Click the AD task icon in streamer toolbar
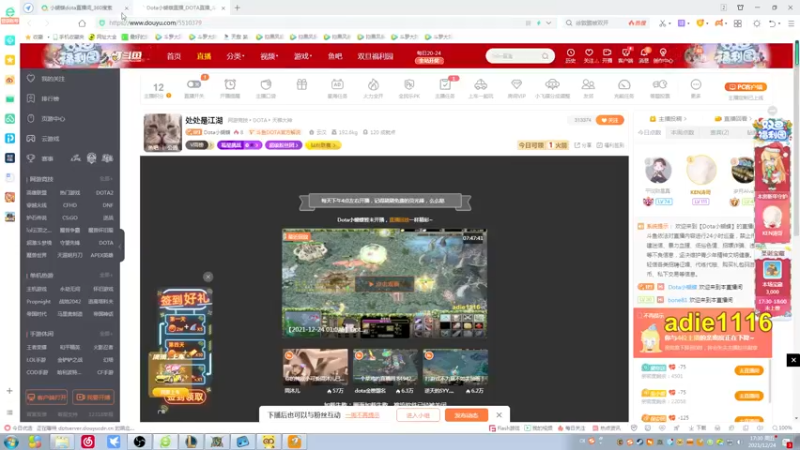 point(337,85)
